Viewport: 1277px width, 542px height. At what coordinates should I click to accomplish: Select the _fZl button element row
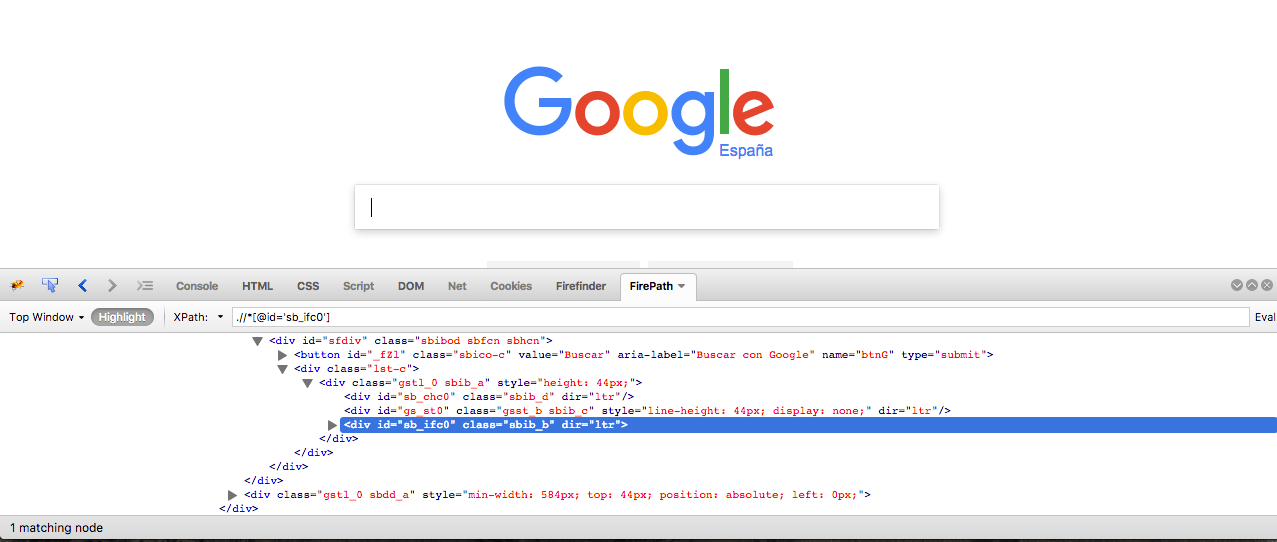[x=643, y=355]
